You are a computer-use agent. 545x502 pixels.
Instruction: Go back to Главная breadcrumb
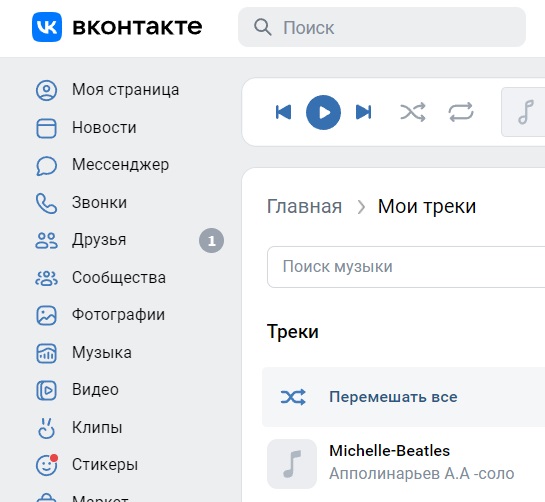304,207
